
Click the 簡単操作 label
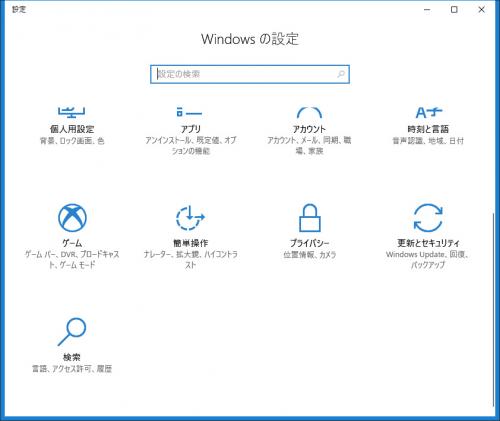point(191,243)
